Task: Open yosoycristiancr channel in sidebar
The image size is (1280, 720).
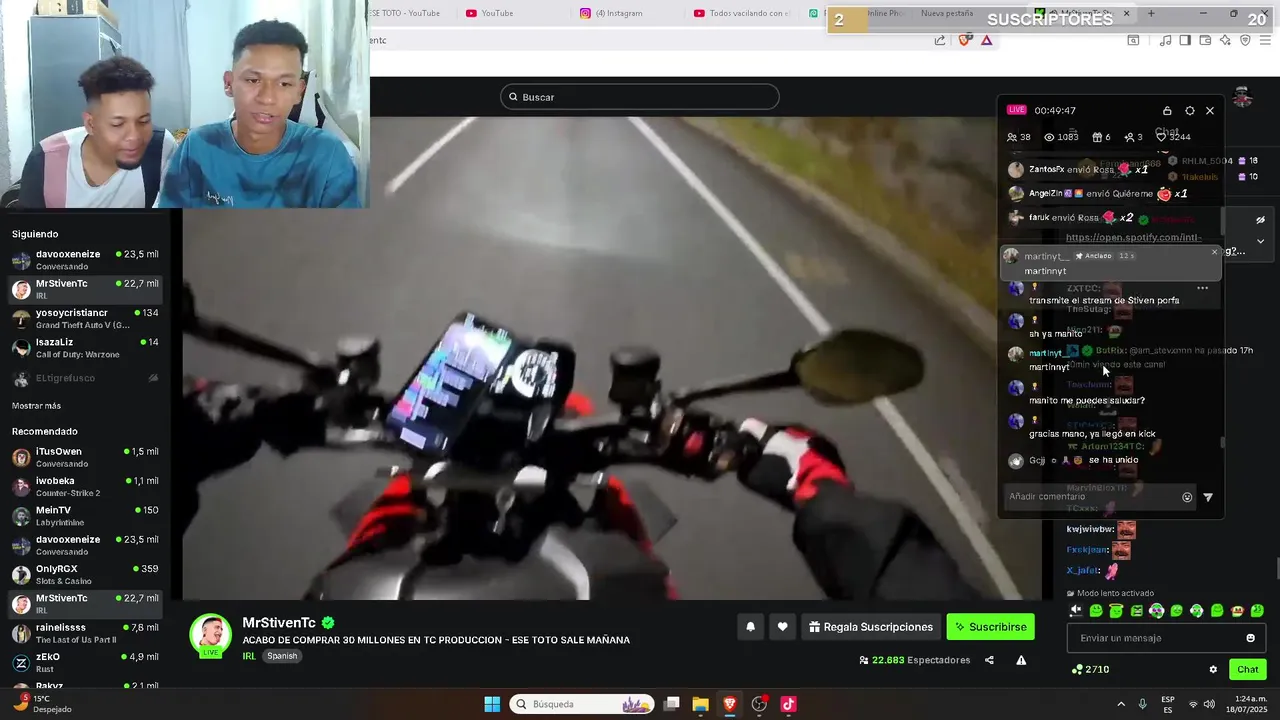Action: point(85,319)
